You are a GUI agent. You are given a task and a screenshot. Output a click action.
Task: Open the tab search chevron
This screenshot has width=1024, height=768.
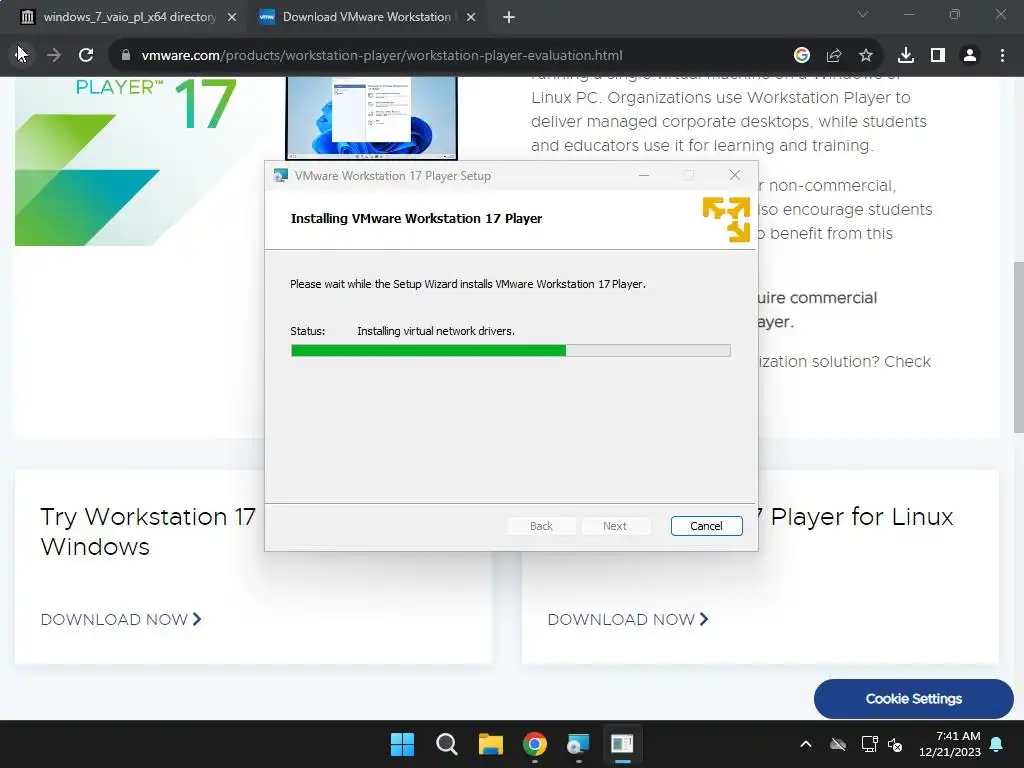(863, 14)
